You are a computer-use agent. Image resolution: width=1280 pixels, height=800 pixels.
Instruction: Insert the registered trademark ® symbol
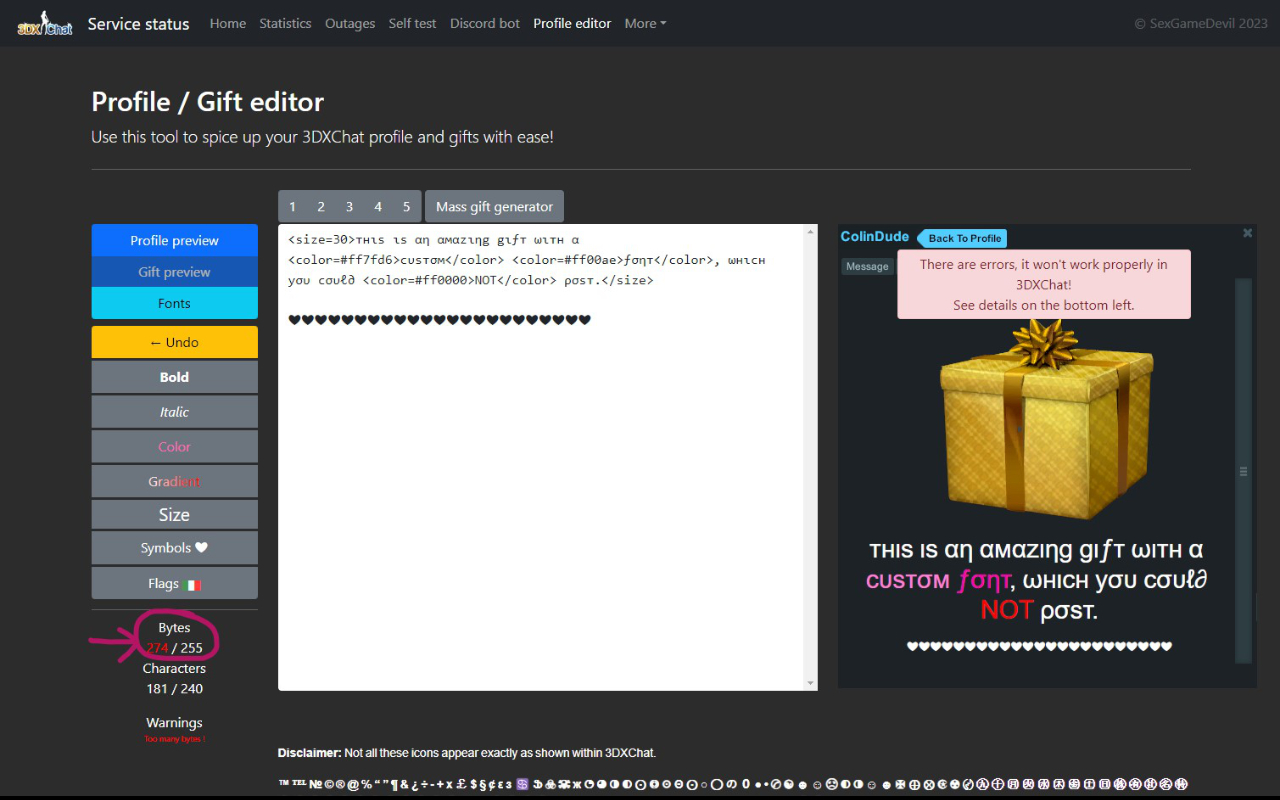[339, 783]
